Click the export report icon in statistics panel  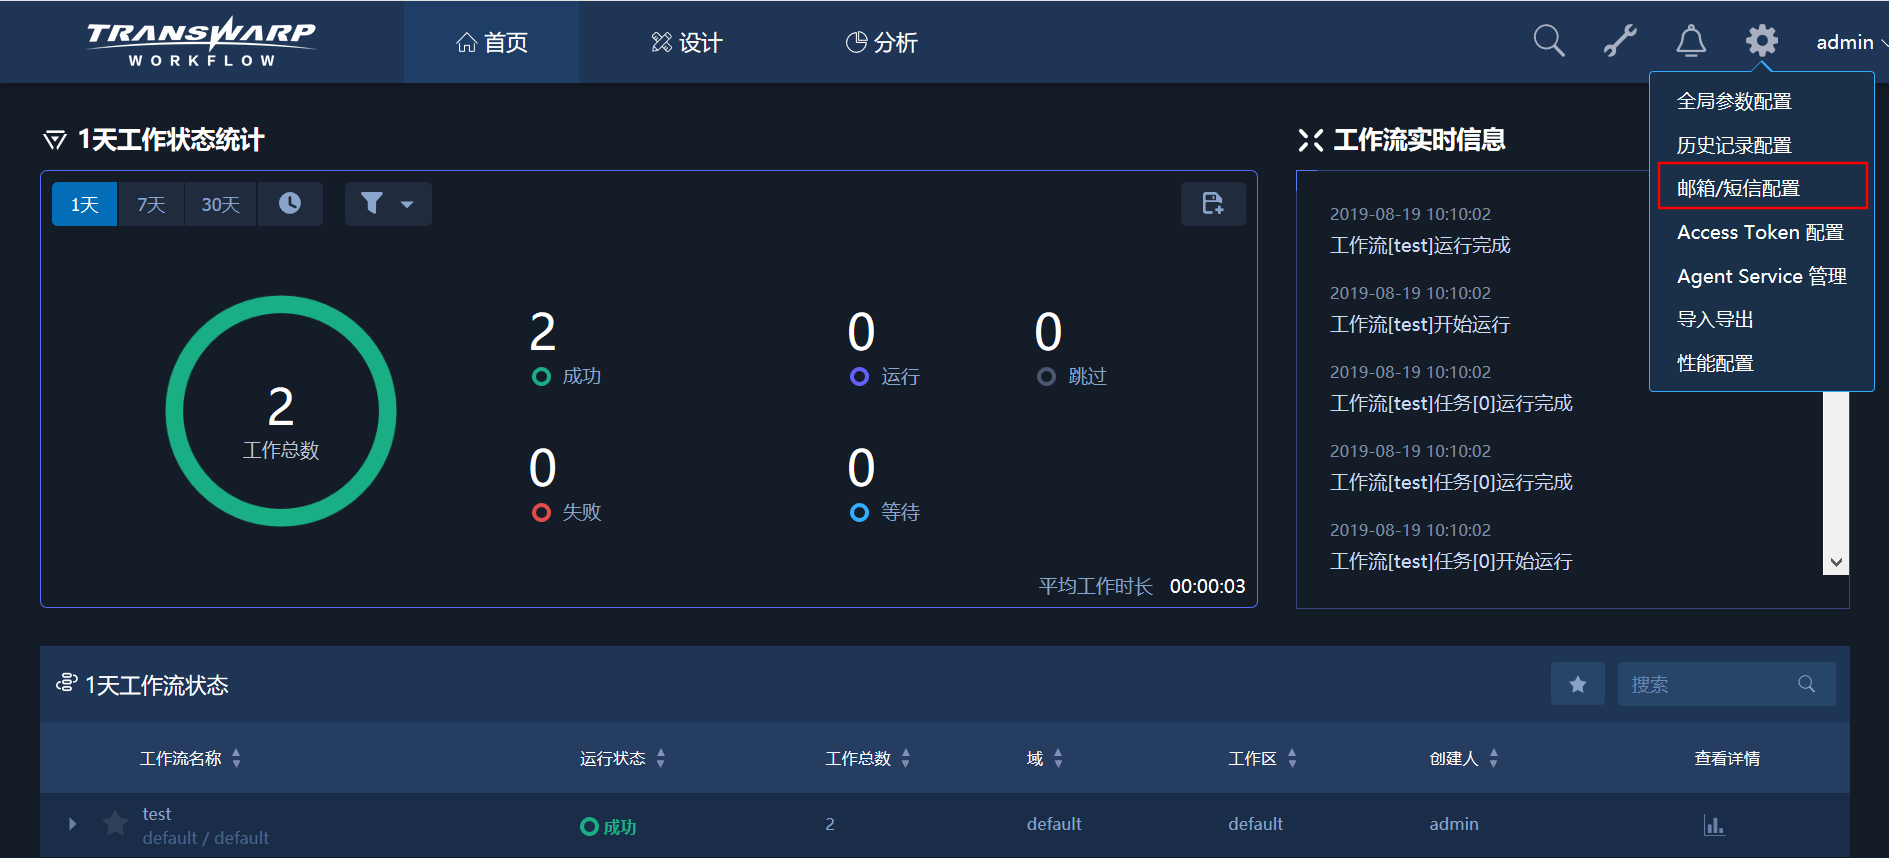[1212, 204]
